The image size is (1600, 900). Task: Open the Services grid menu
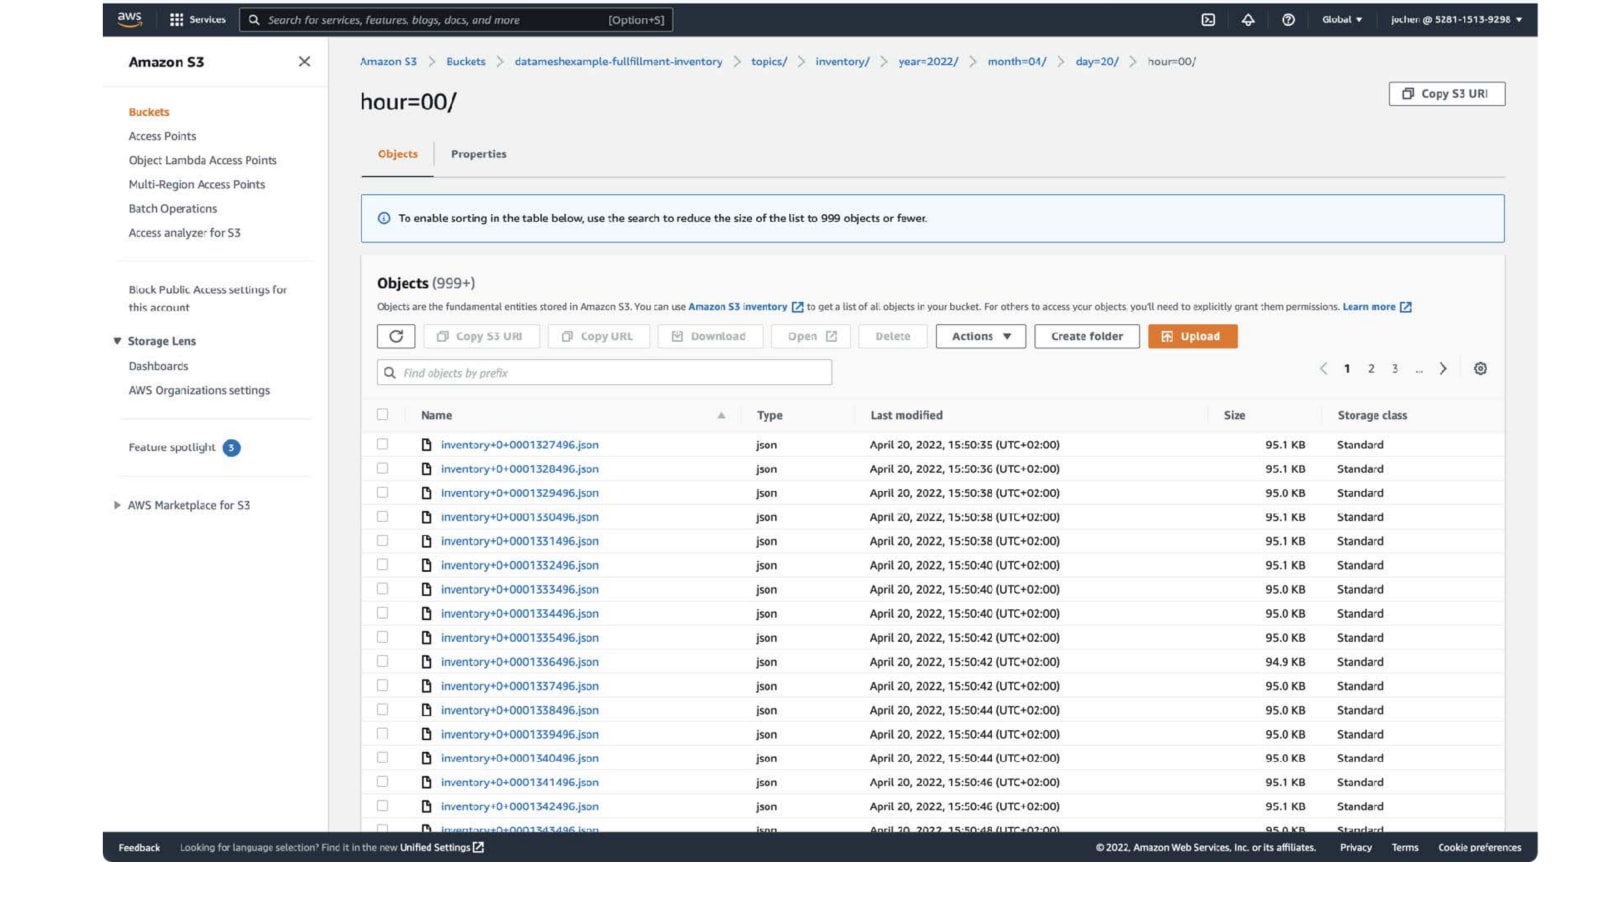point(198,20)
